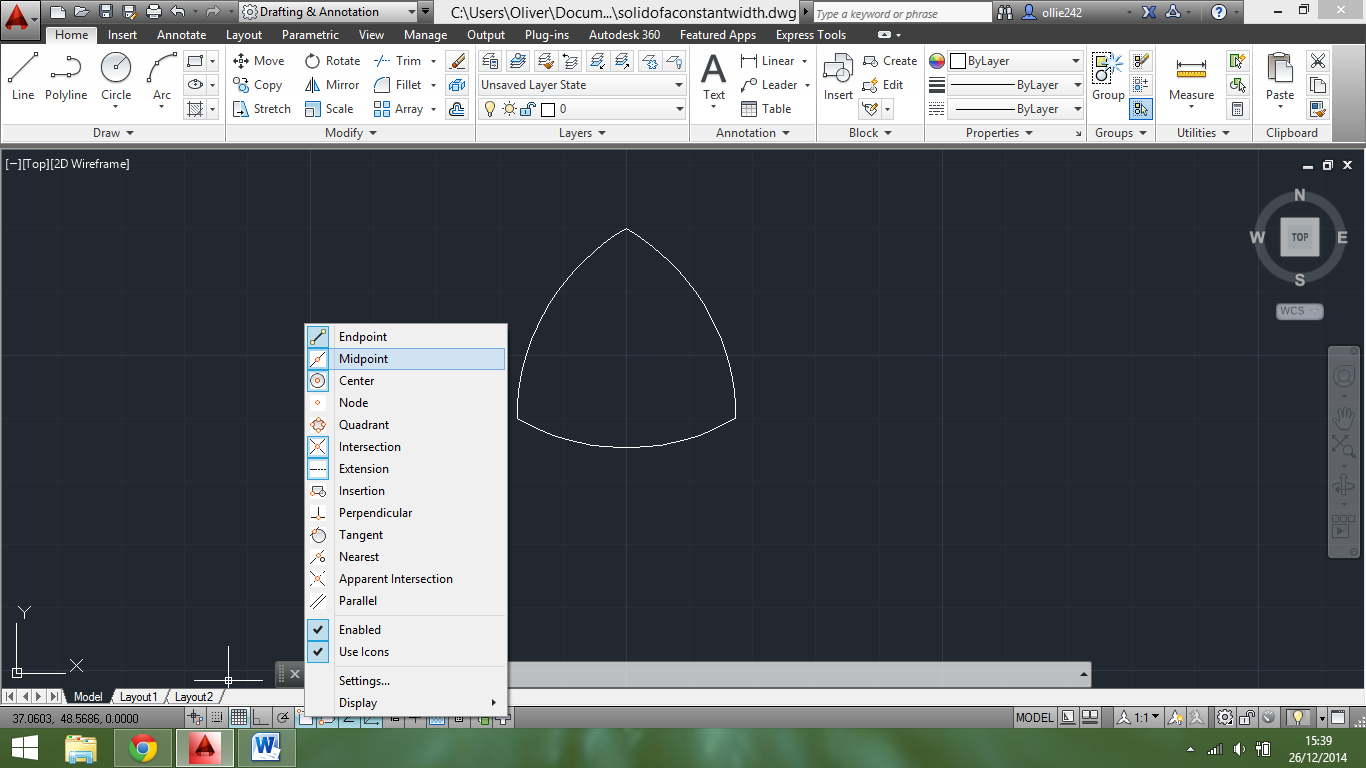Image resolution: width=1366 pixels, height=768 pixels.
Task: Expand the Layers panel flyout
Action: click(x=582, y=133)
